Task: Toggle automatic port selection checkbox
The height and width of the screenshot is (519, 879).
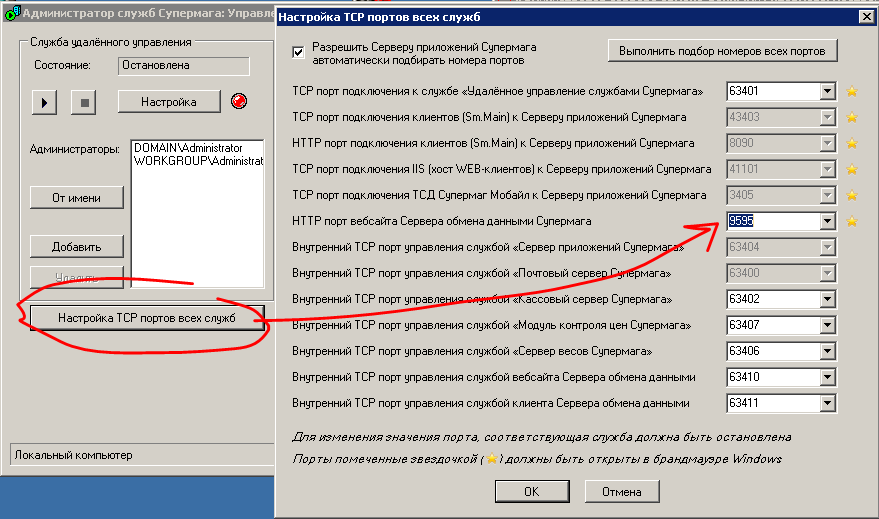Action: click(x=298, y=53)
